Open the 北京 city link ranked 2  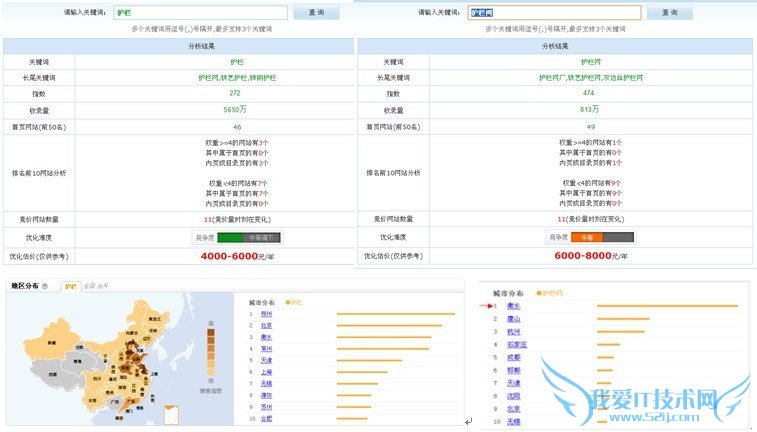coord(266,325)
